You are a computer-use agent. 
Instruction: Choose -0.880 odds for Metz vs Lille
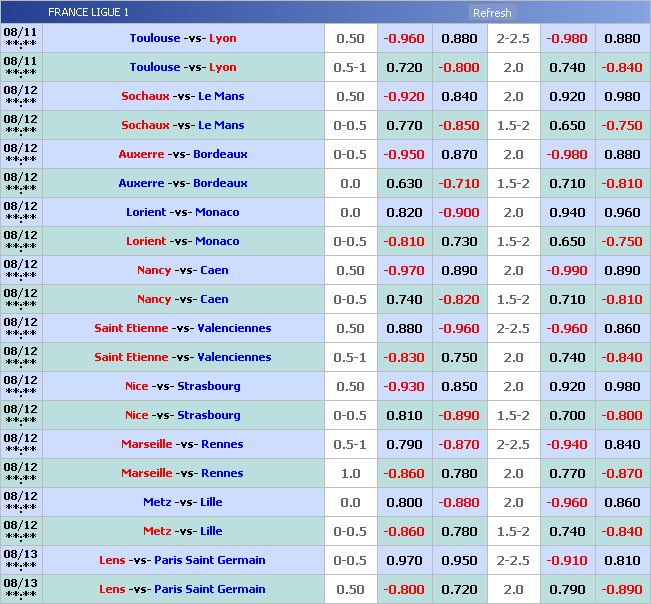click(x=459, y=503)
